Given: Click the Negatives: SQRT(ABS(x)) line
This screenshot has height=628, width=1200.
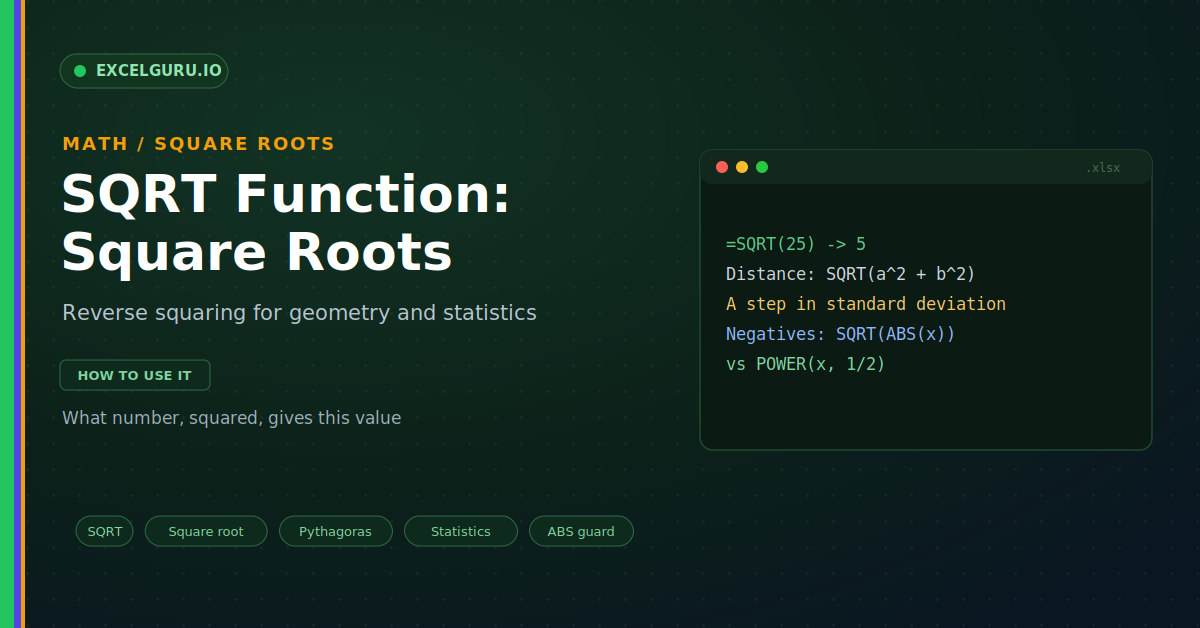Looking at the screenshot, I should (x=841, y=334).
